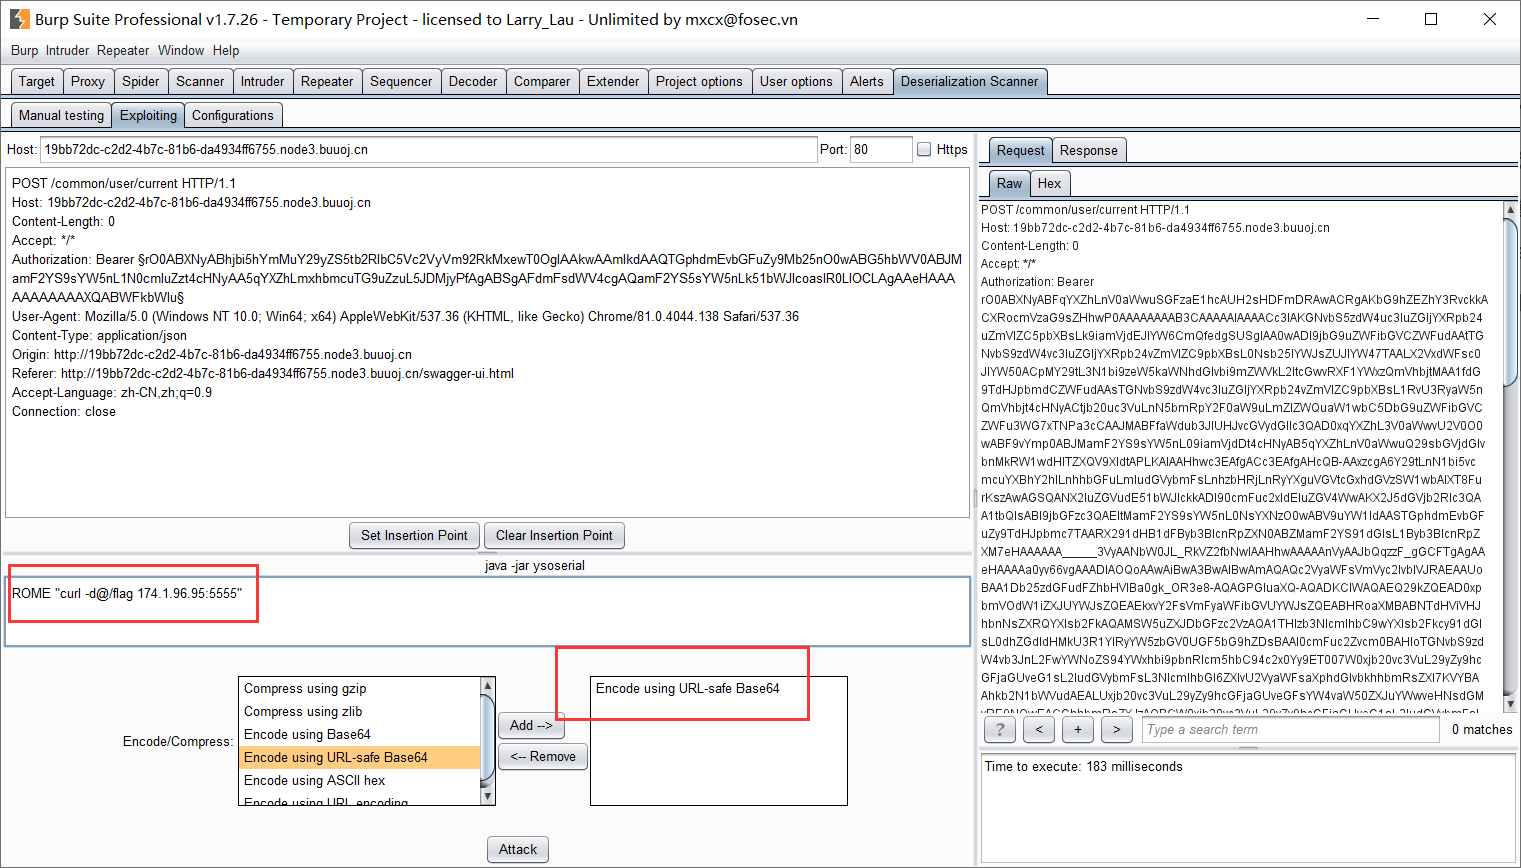The image size is (1521, 868).
Task: Open the Burp menu
Action: tap(24, 50)
